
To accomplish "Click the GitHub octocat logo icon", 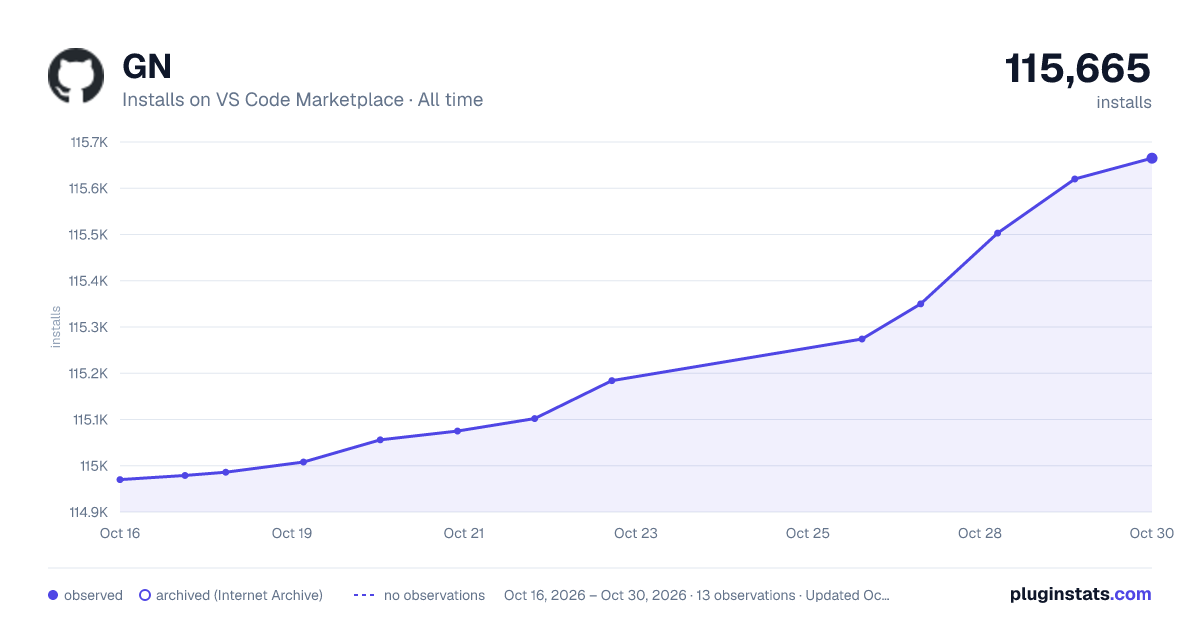I will click(76, 76).
